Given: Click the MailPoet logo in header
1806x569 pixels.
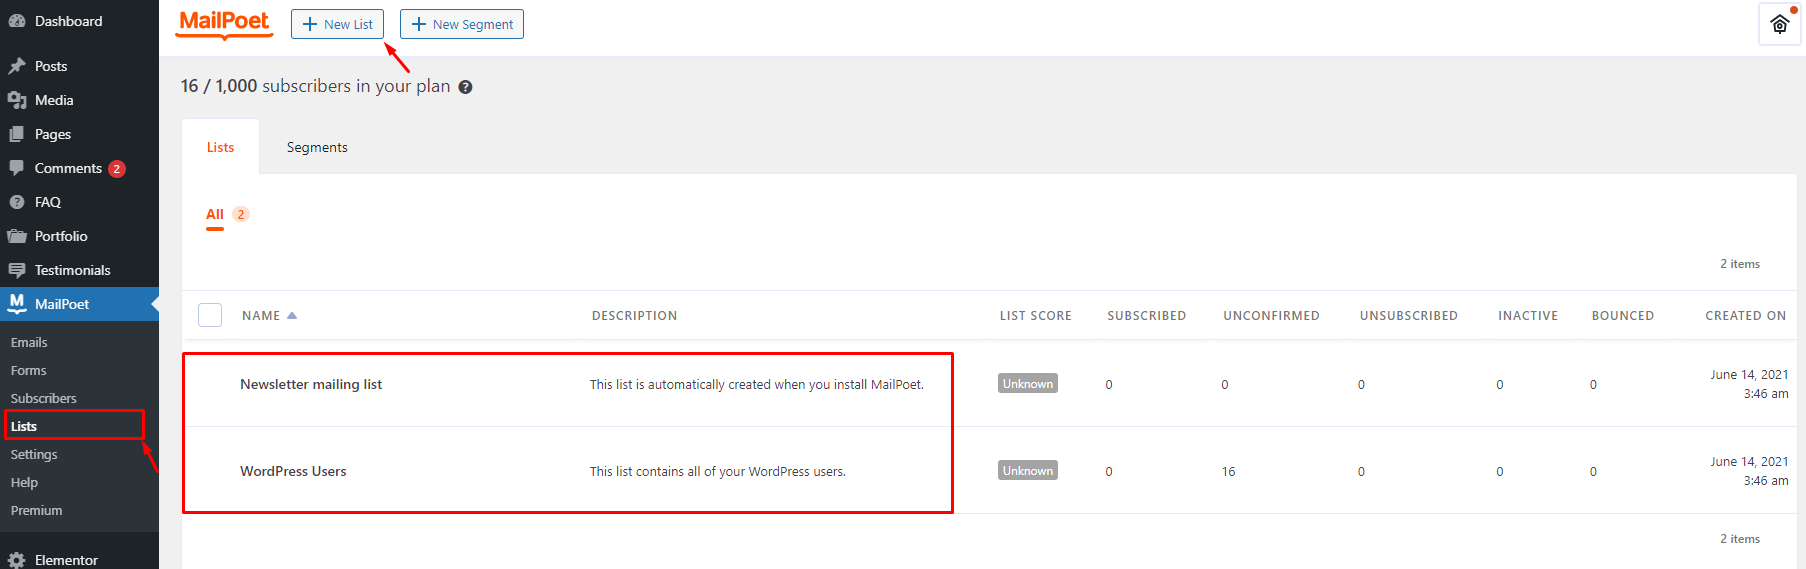Looking at the screenshot, I should (224, 23).
